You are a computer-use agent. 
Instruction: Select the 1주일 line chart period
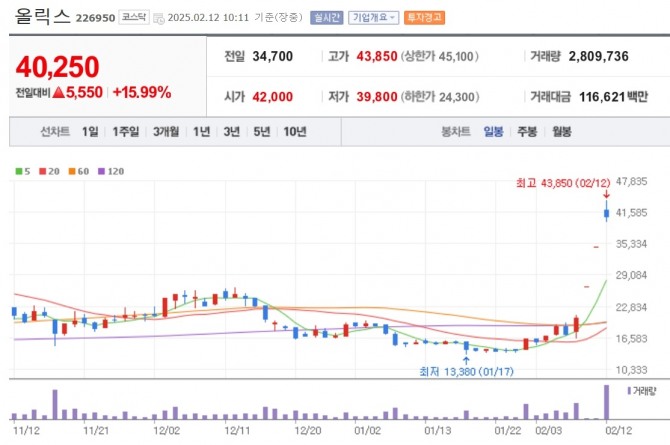[126, 132]
